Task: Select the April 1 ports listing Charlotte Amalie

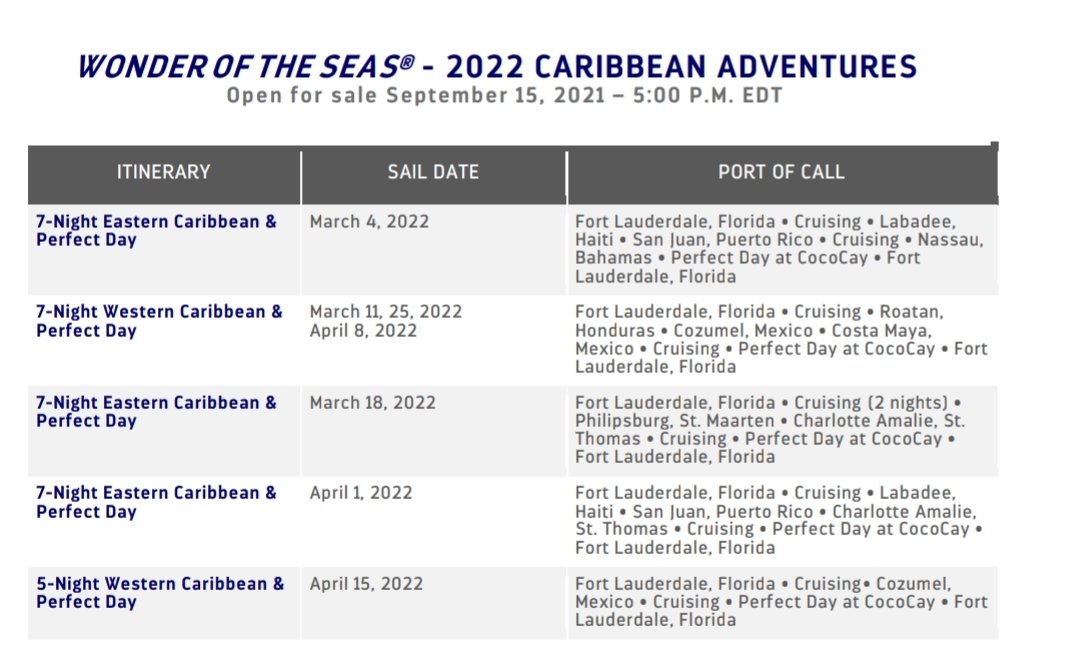Action: (778, 520)
